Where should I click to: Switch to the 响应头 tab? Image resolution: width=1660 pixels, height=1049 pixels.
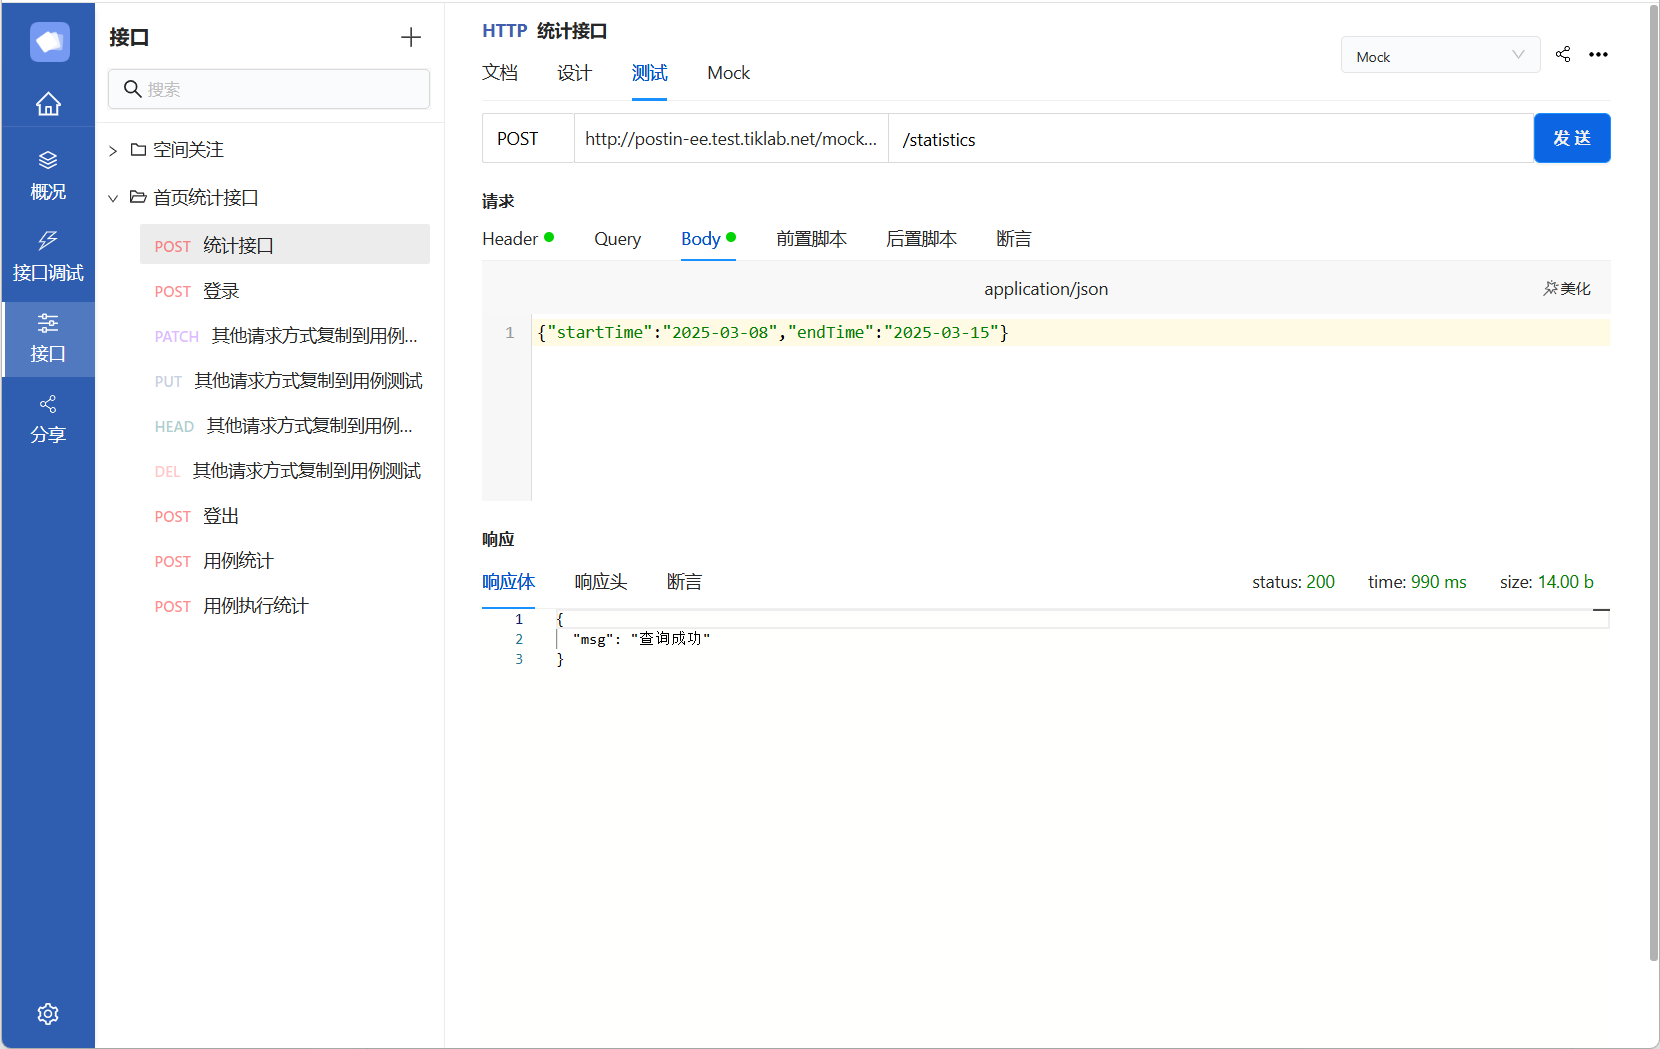pyautogui.click(x=601, y=582)
